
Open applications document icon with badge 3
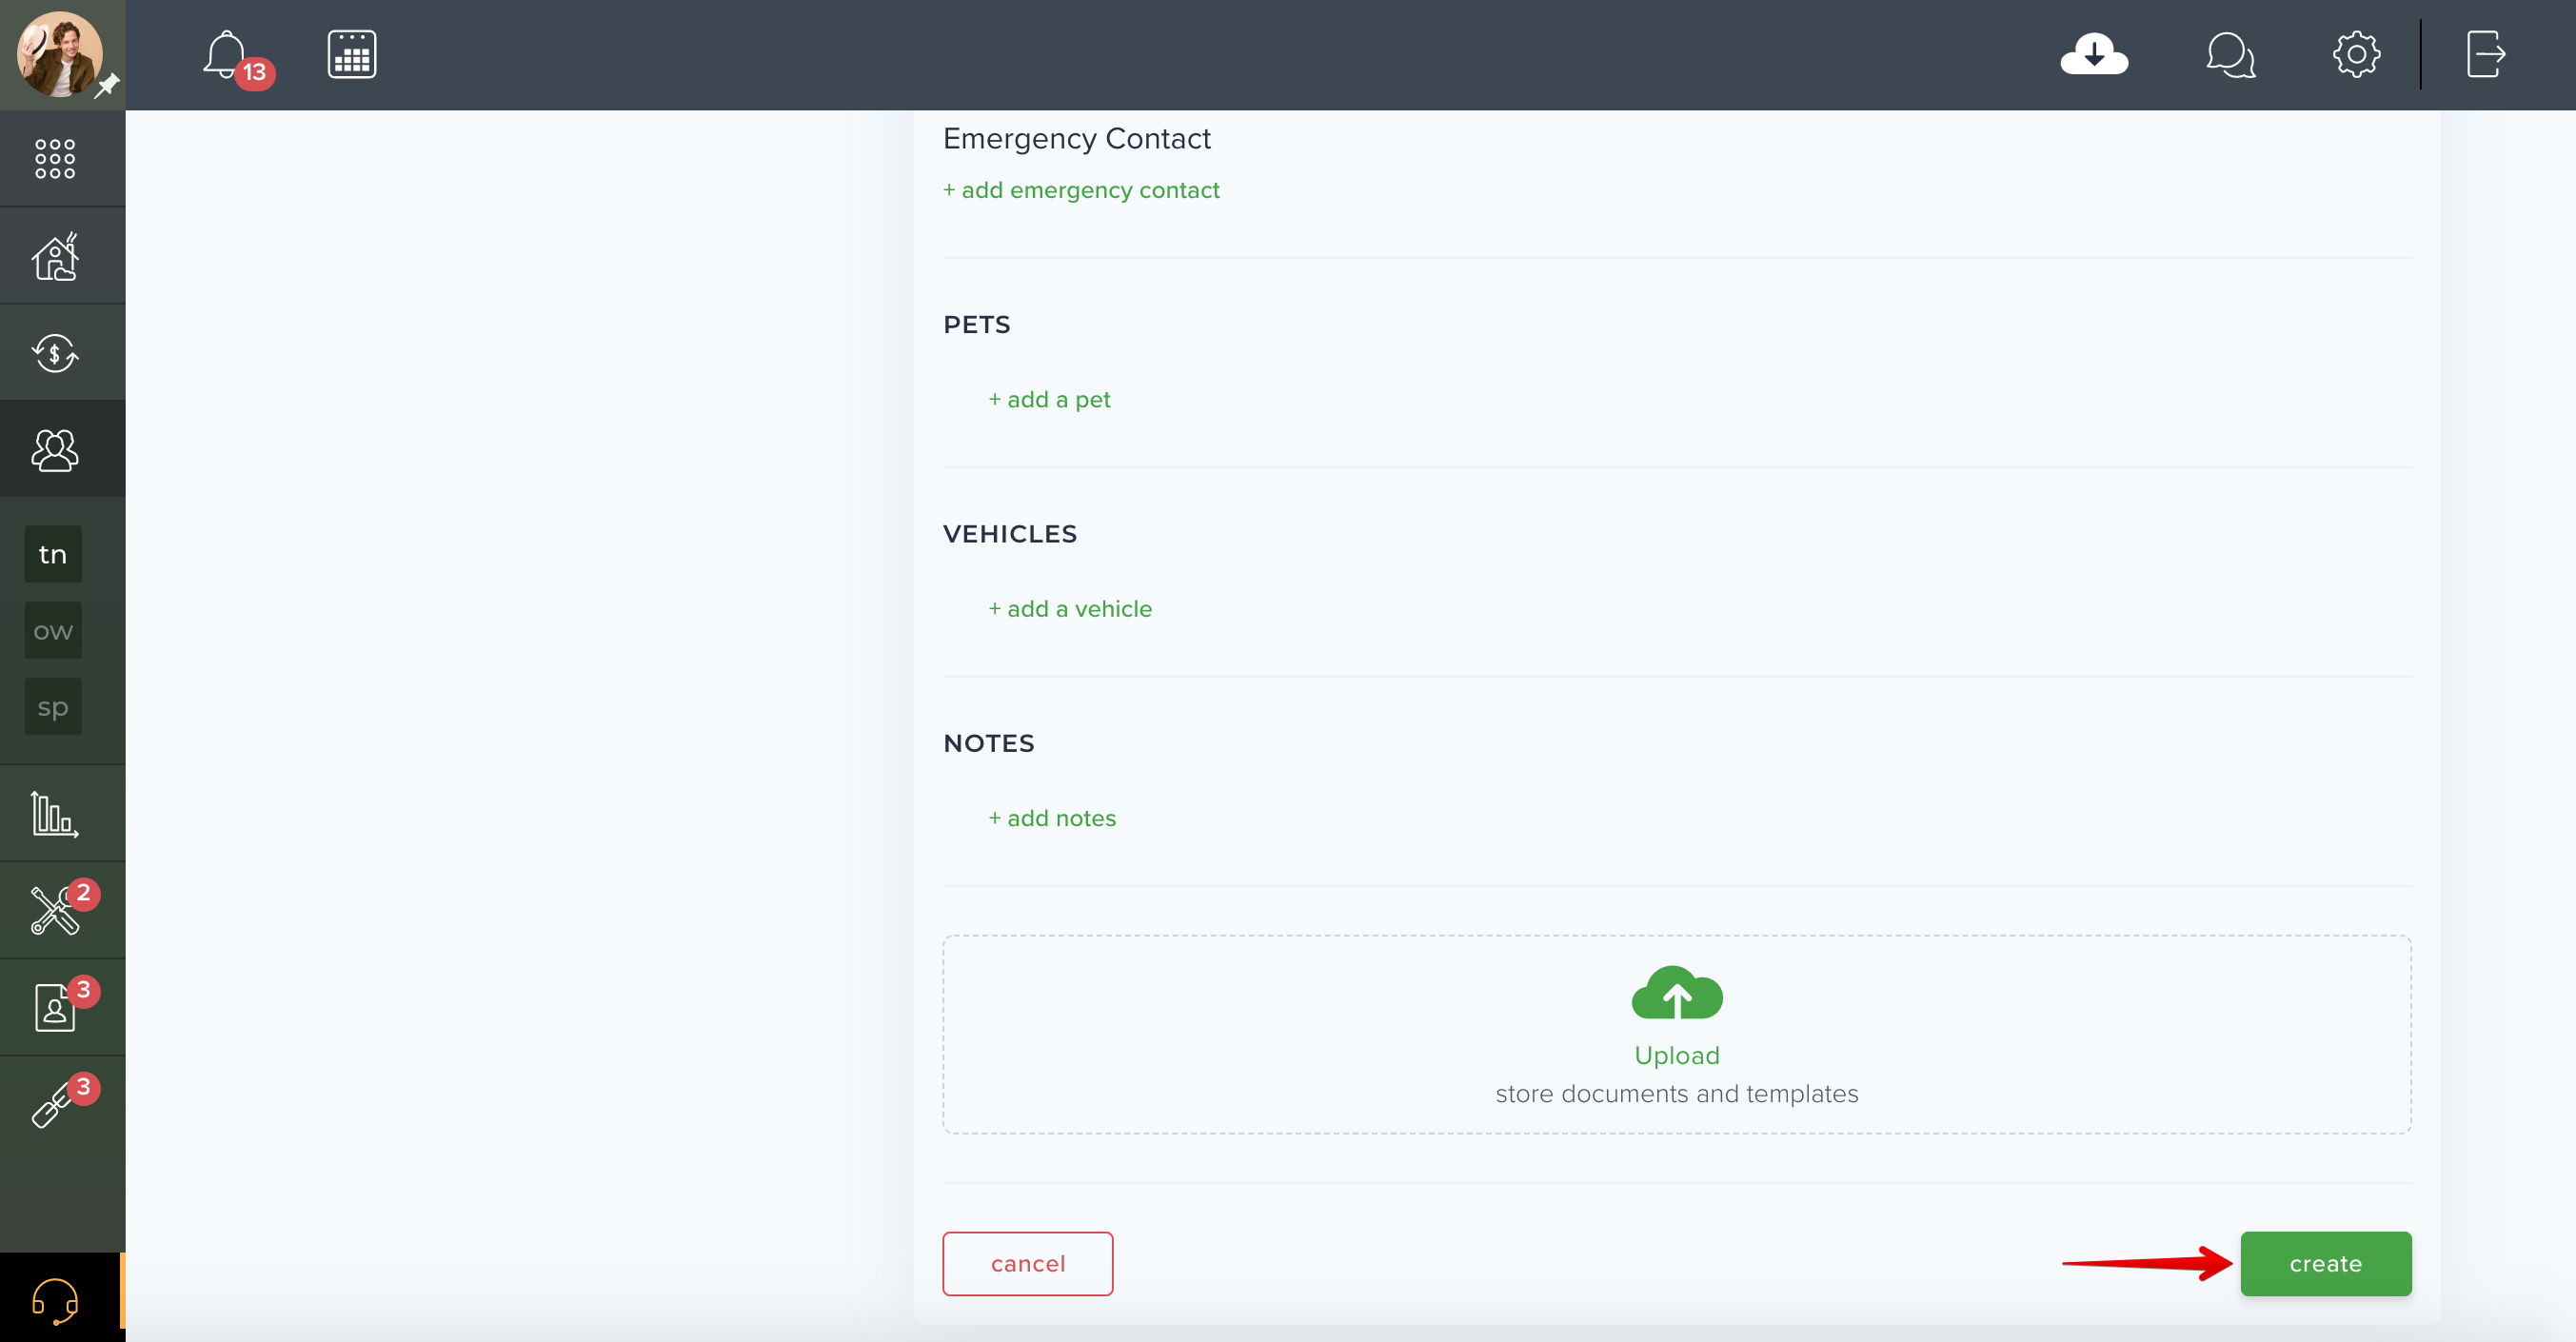[55, 1007]
